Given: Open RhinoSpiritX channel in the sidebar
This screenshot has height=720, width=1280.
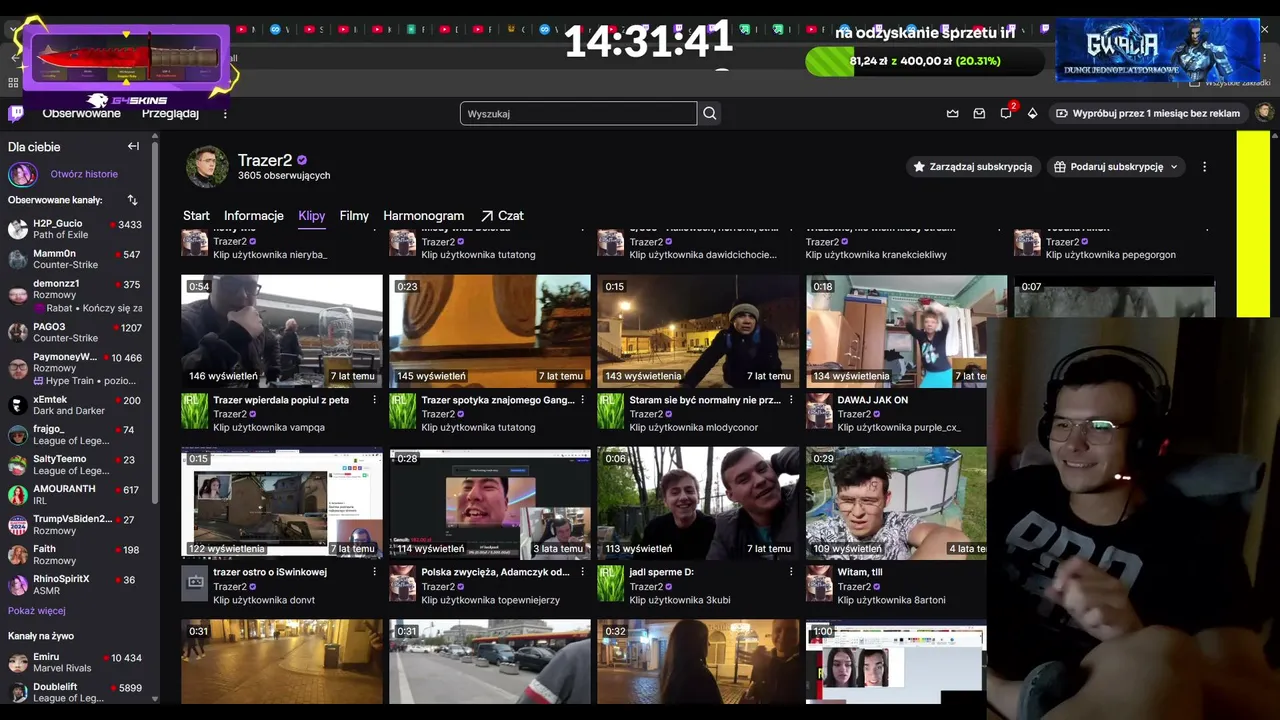Looking at the screenshot, I should click(x=76, y=585).
